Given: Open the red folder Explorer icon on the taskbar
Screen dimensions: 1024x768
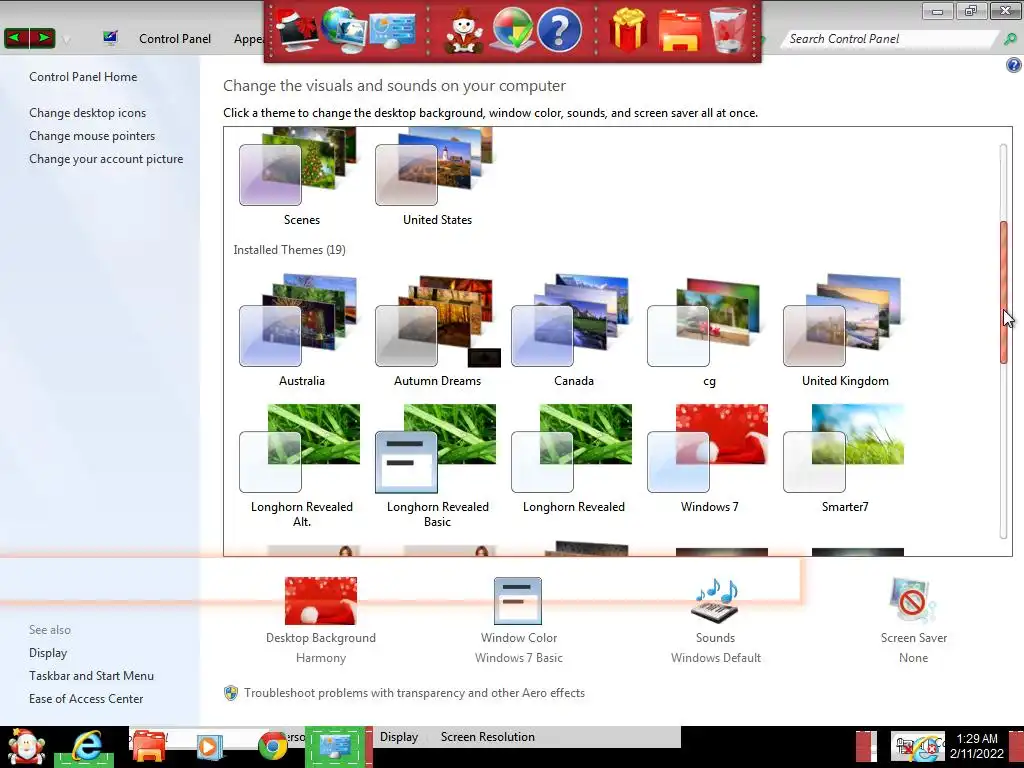Looking at the screenshot, I should (149, 746).
